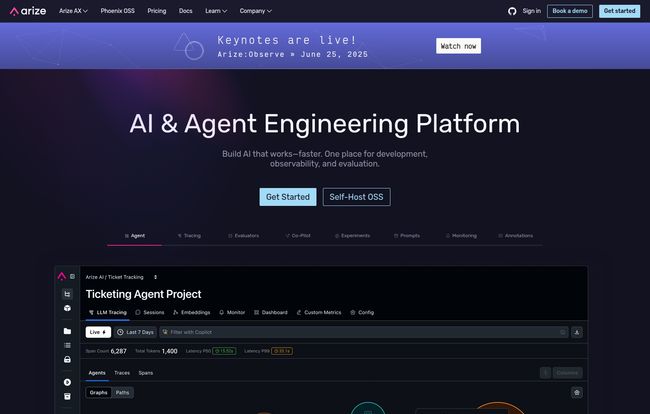
Task: Select the Annotations feature tab
Action: [x=516, y=236]
